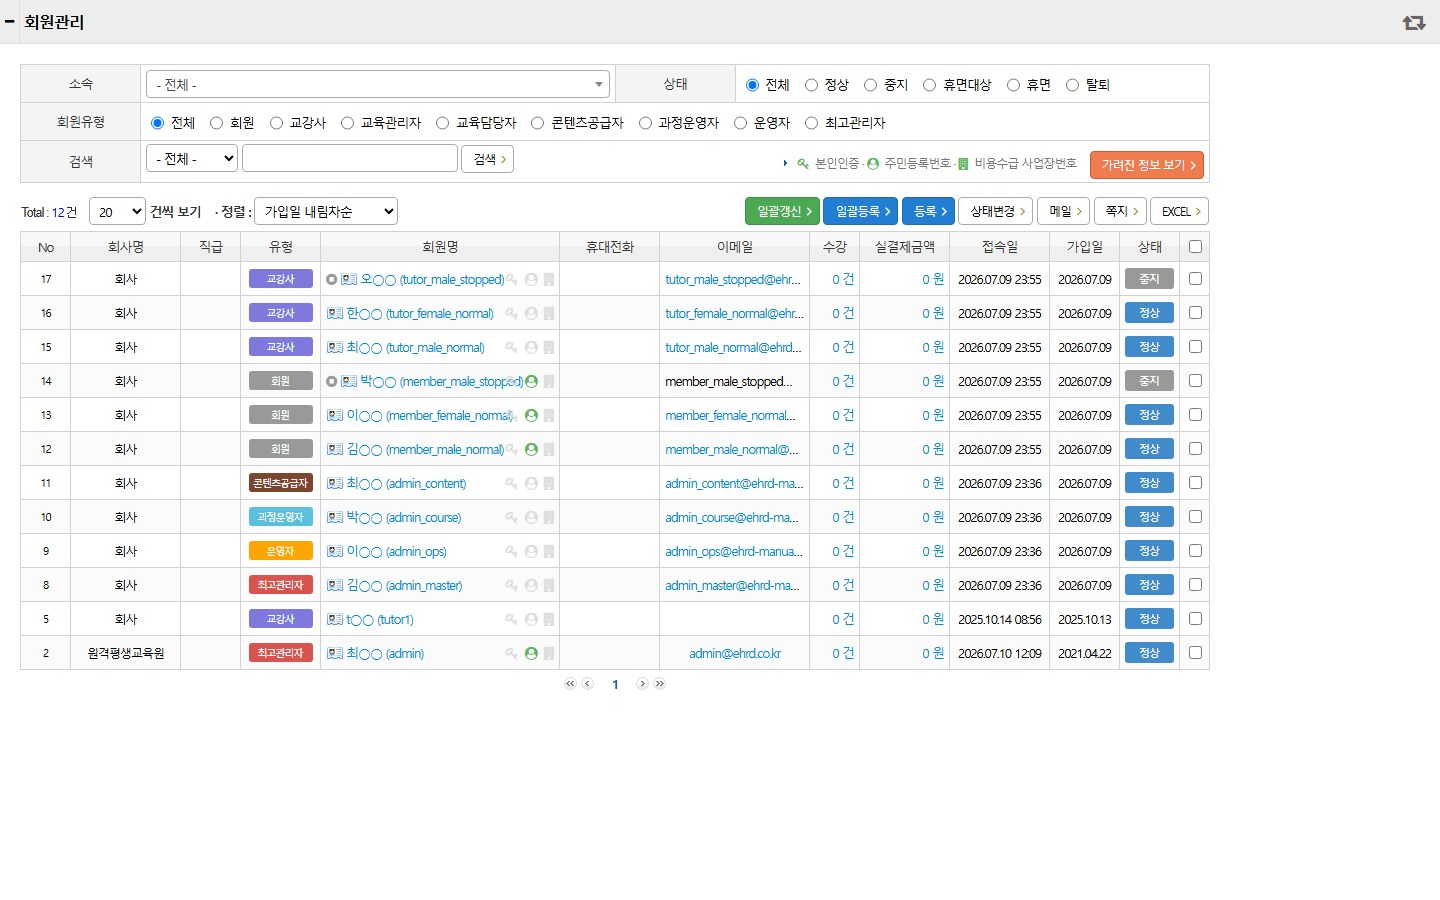Open the profile card icon for admin_master
The image size is (1440, 900).
click(335, 586)
